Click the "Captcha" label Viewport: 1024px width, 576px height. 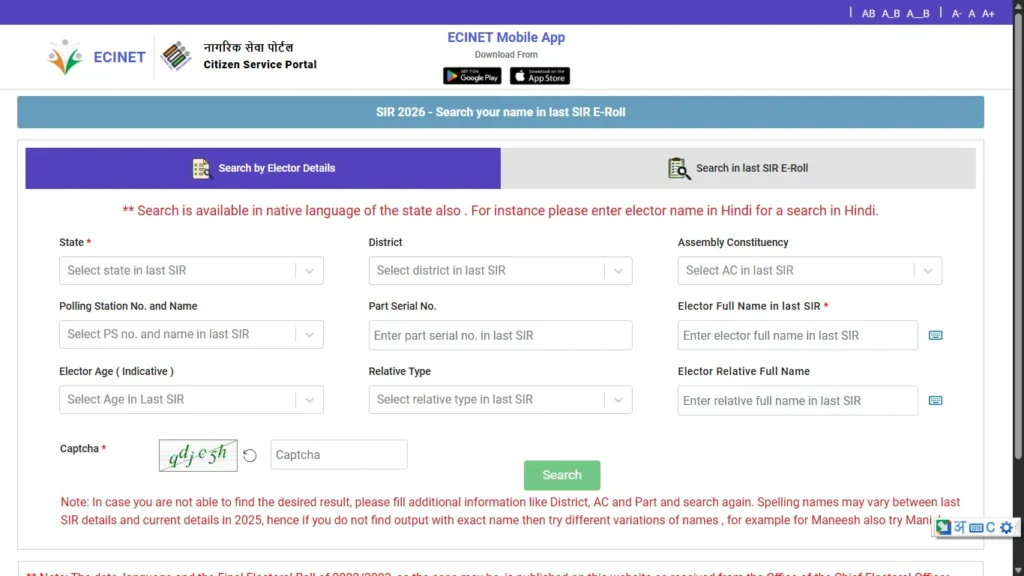[79, 449]
